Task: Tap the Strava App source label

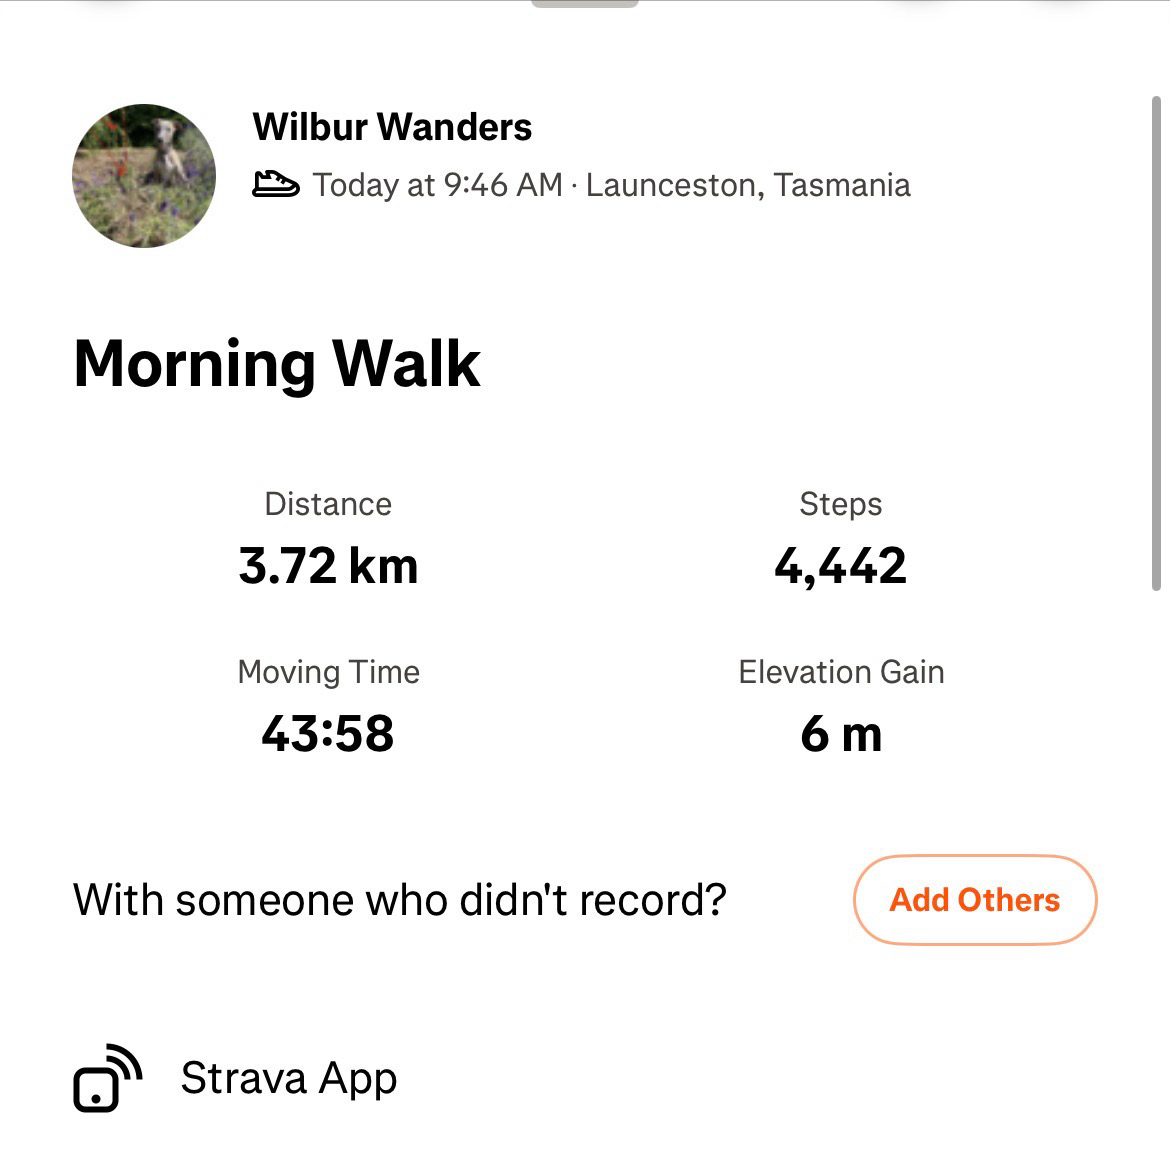Action: 289,1078
